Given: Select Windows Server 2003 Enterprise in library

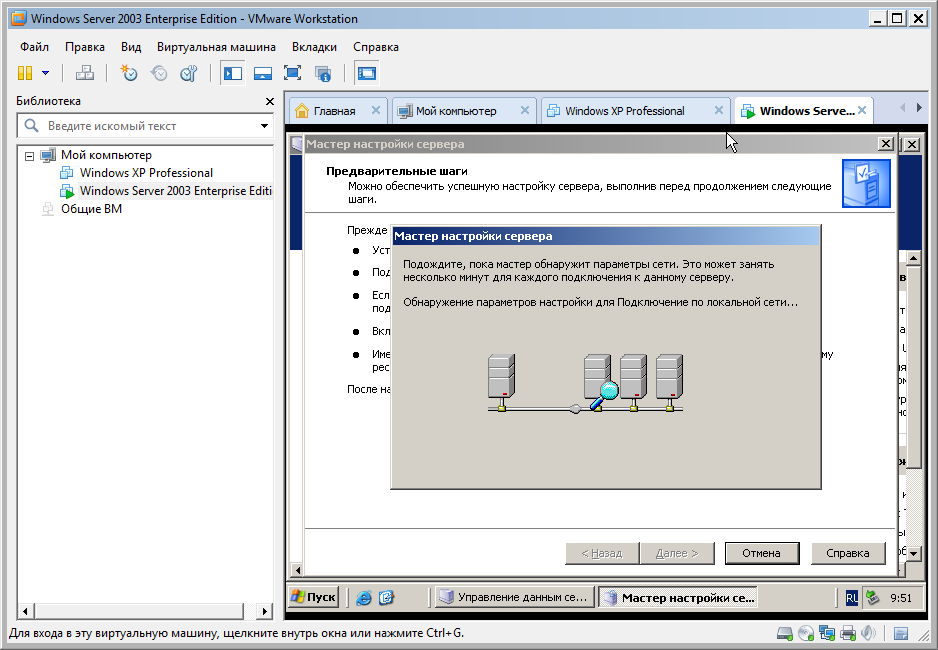Looking at the screenshot, I should click(x=175, y=191).
